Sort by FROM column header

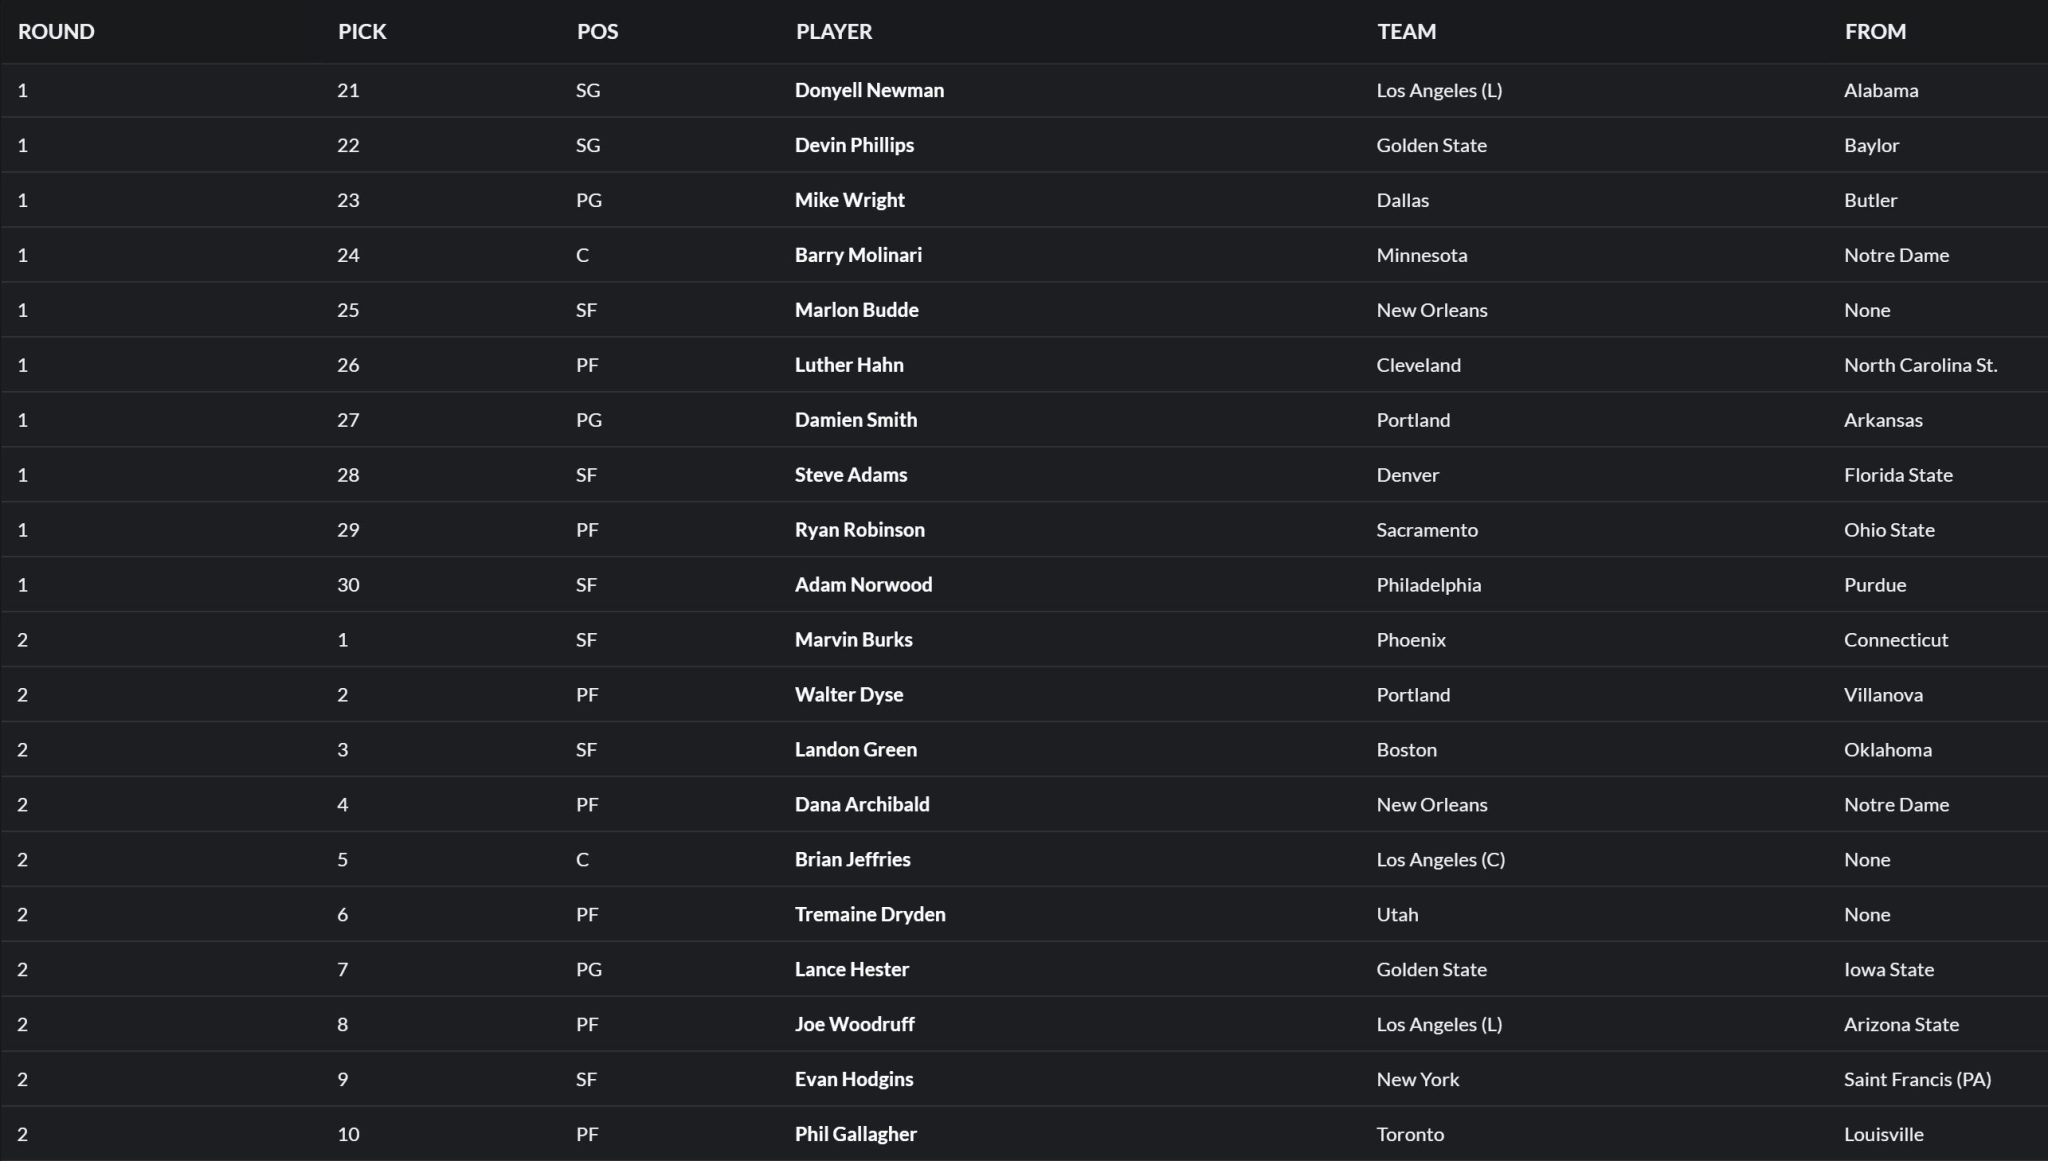[x=1875, y=31]
